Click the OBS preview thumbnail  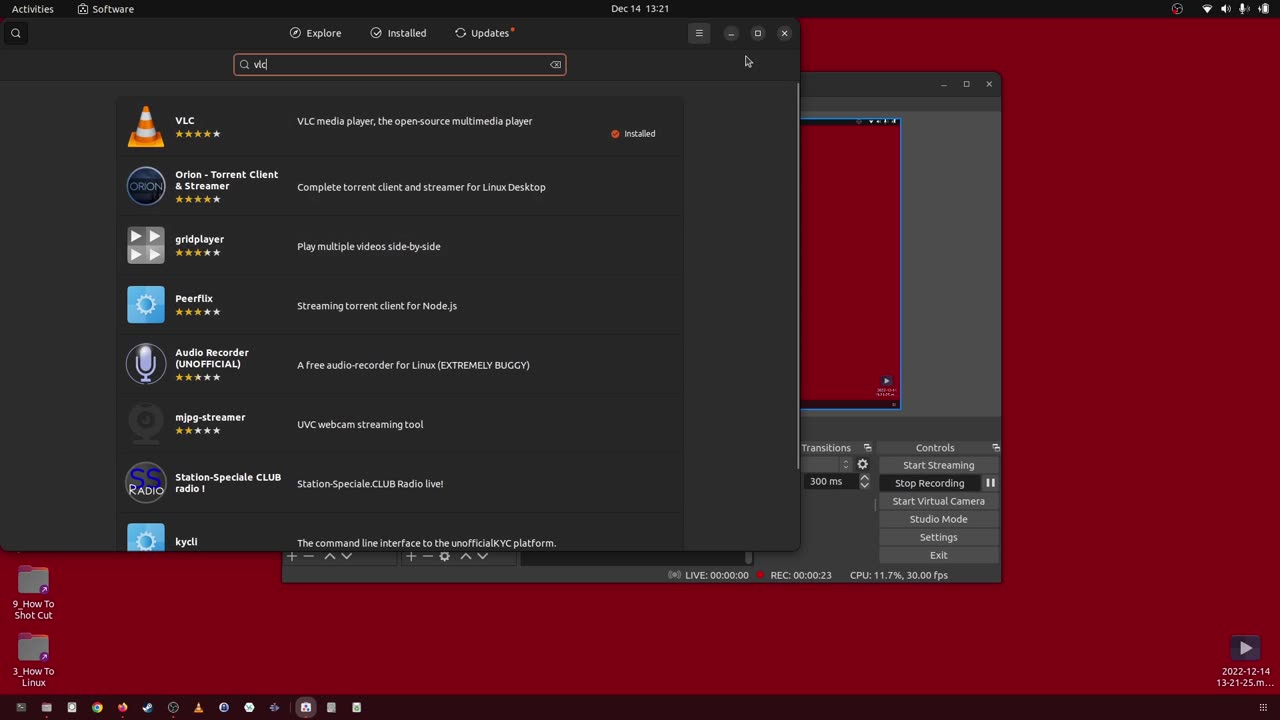850,263
